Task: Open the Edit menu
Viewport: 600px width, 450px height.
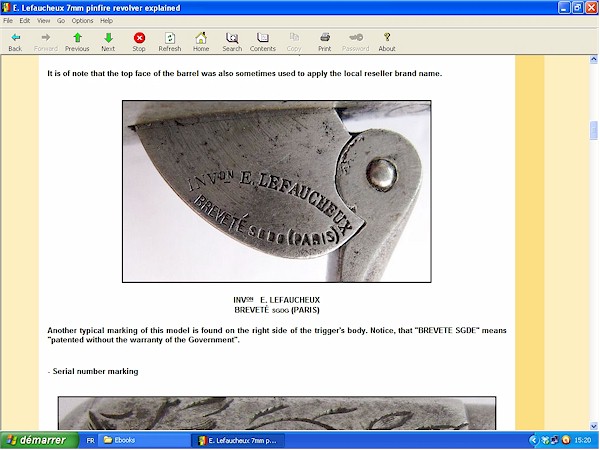Action: (x=25, y=21)
